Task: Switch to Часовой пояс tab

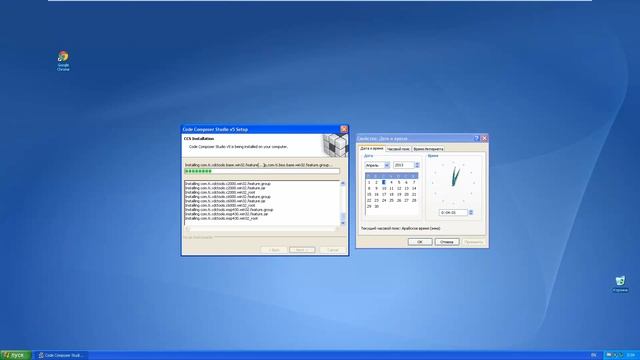Action: [398, 149]
